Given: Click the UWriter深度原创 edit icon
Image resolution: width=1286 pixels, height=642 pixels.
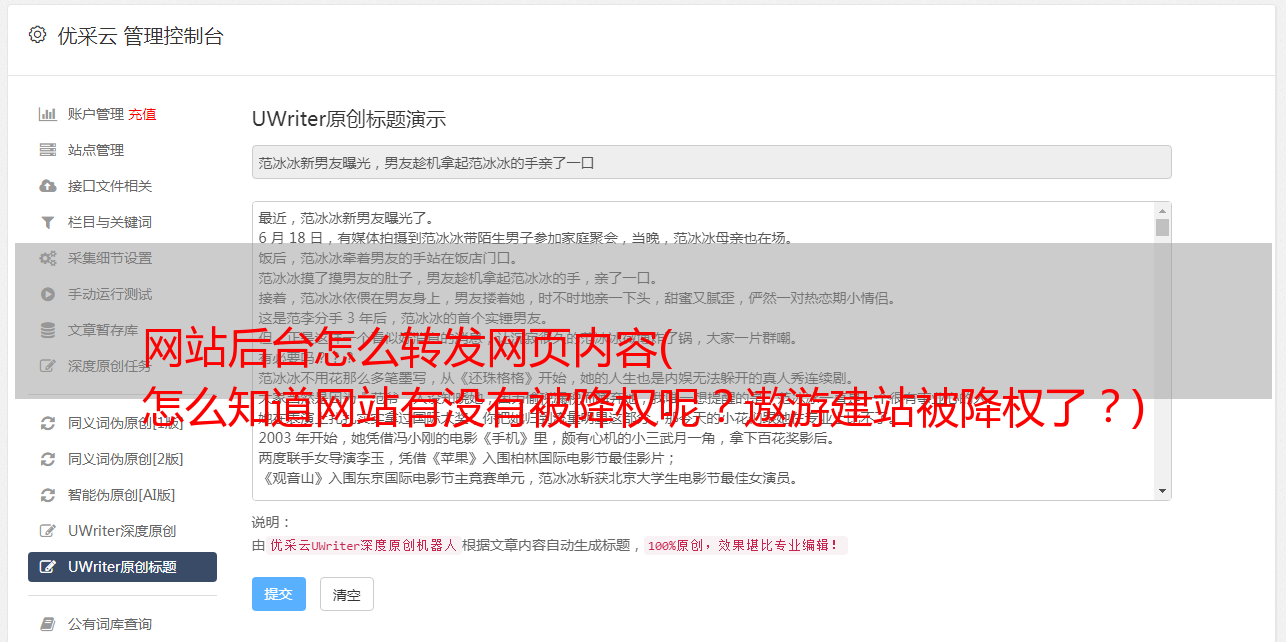Looking at the screenshot, I should tap(47, 531).
